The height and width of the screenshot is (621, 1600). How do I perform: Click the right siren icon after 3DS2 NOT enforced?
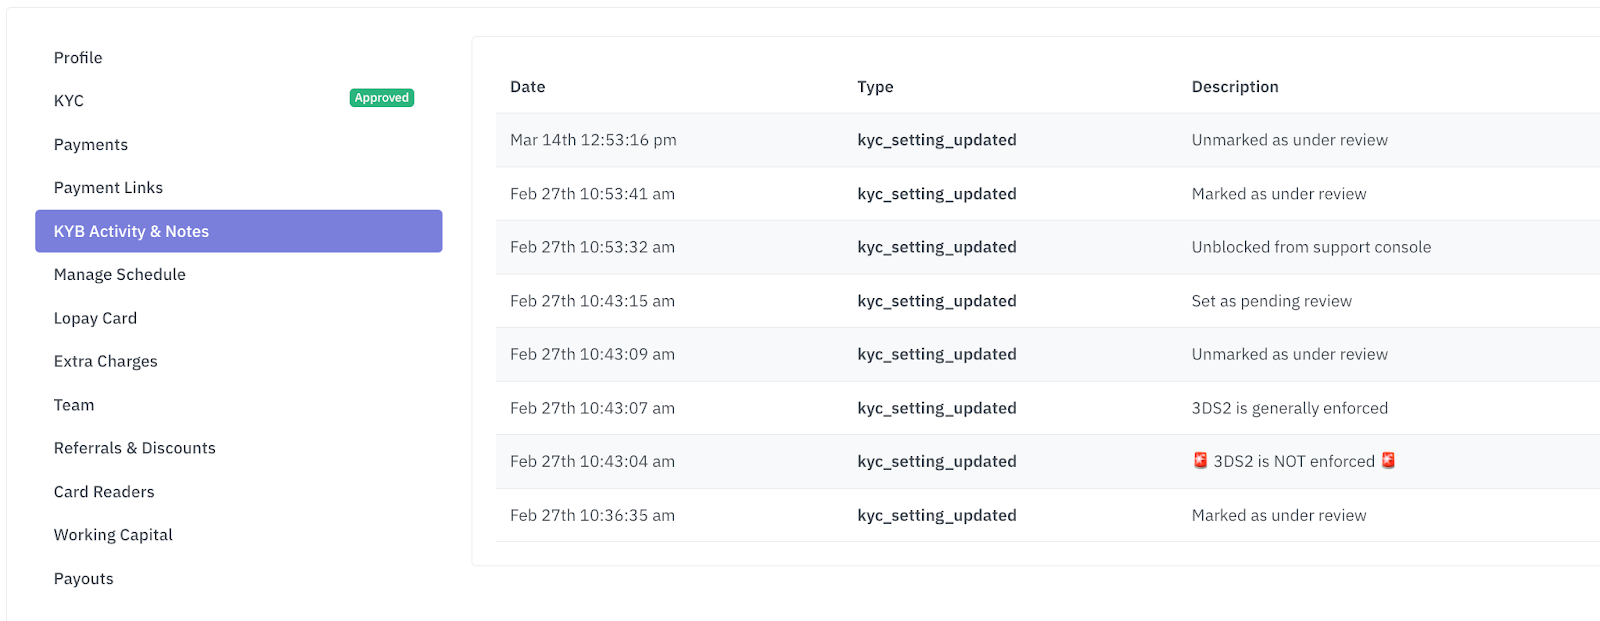point(1388,460)
